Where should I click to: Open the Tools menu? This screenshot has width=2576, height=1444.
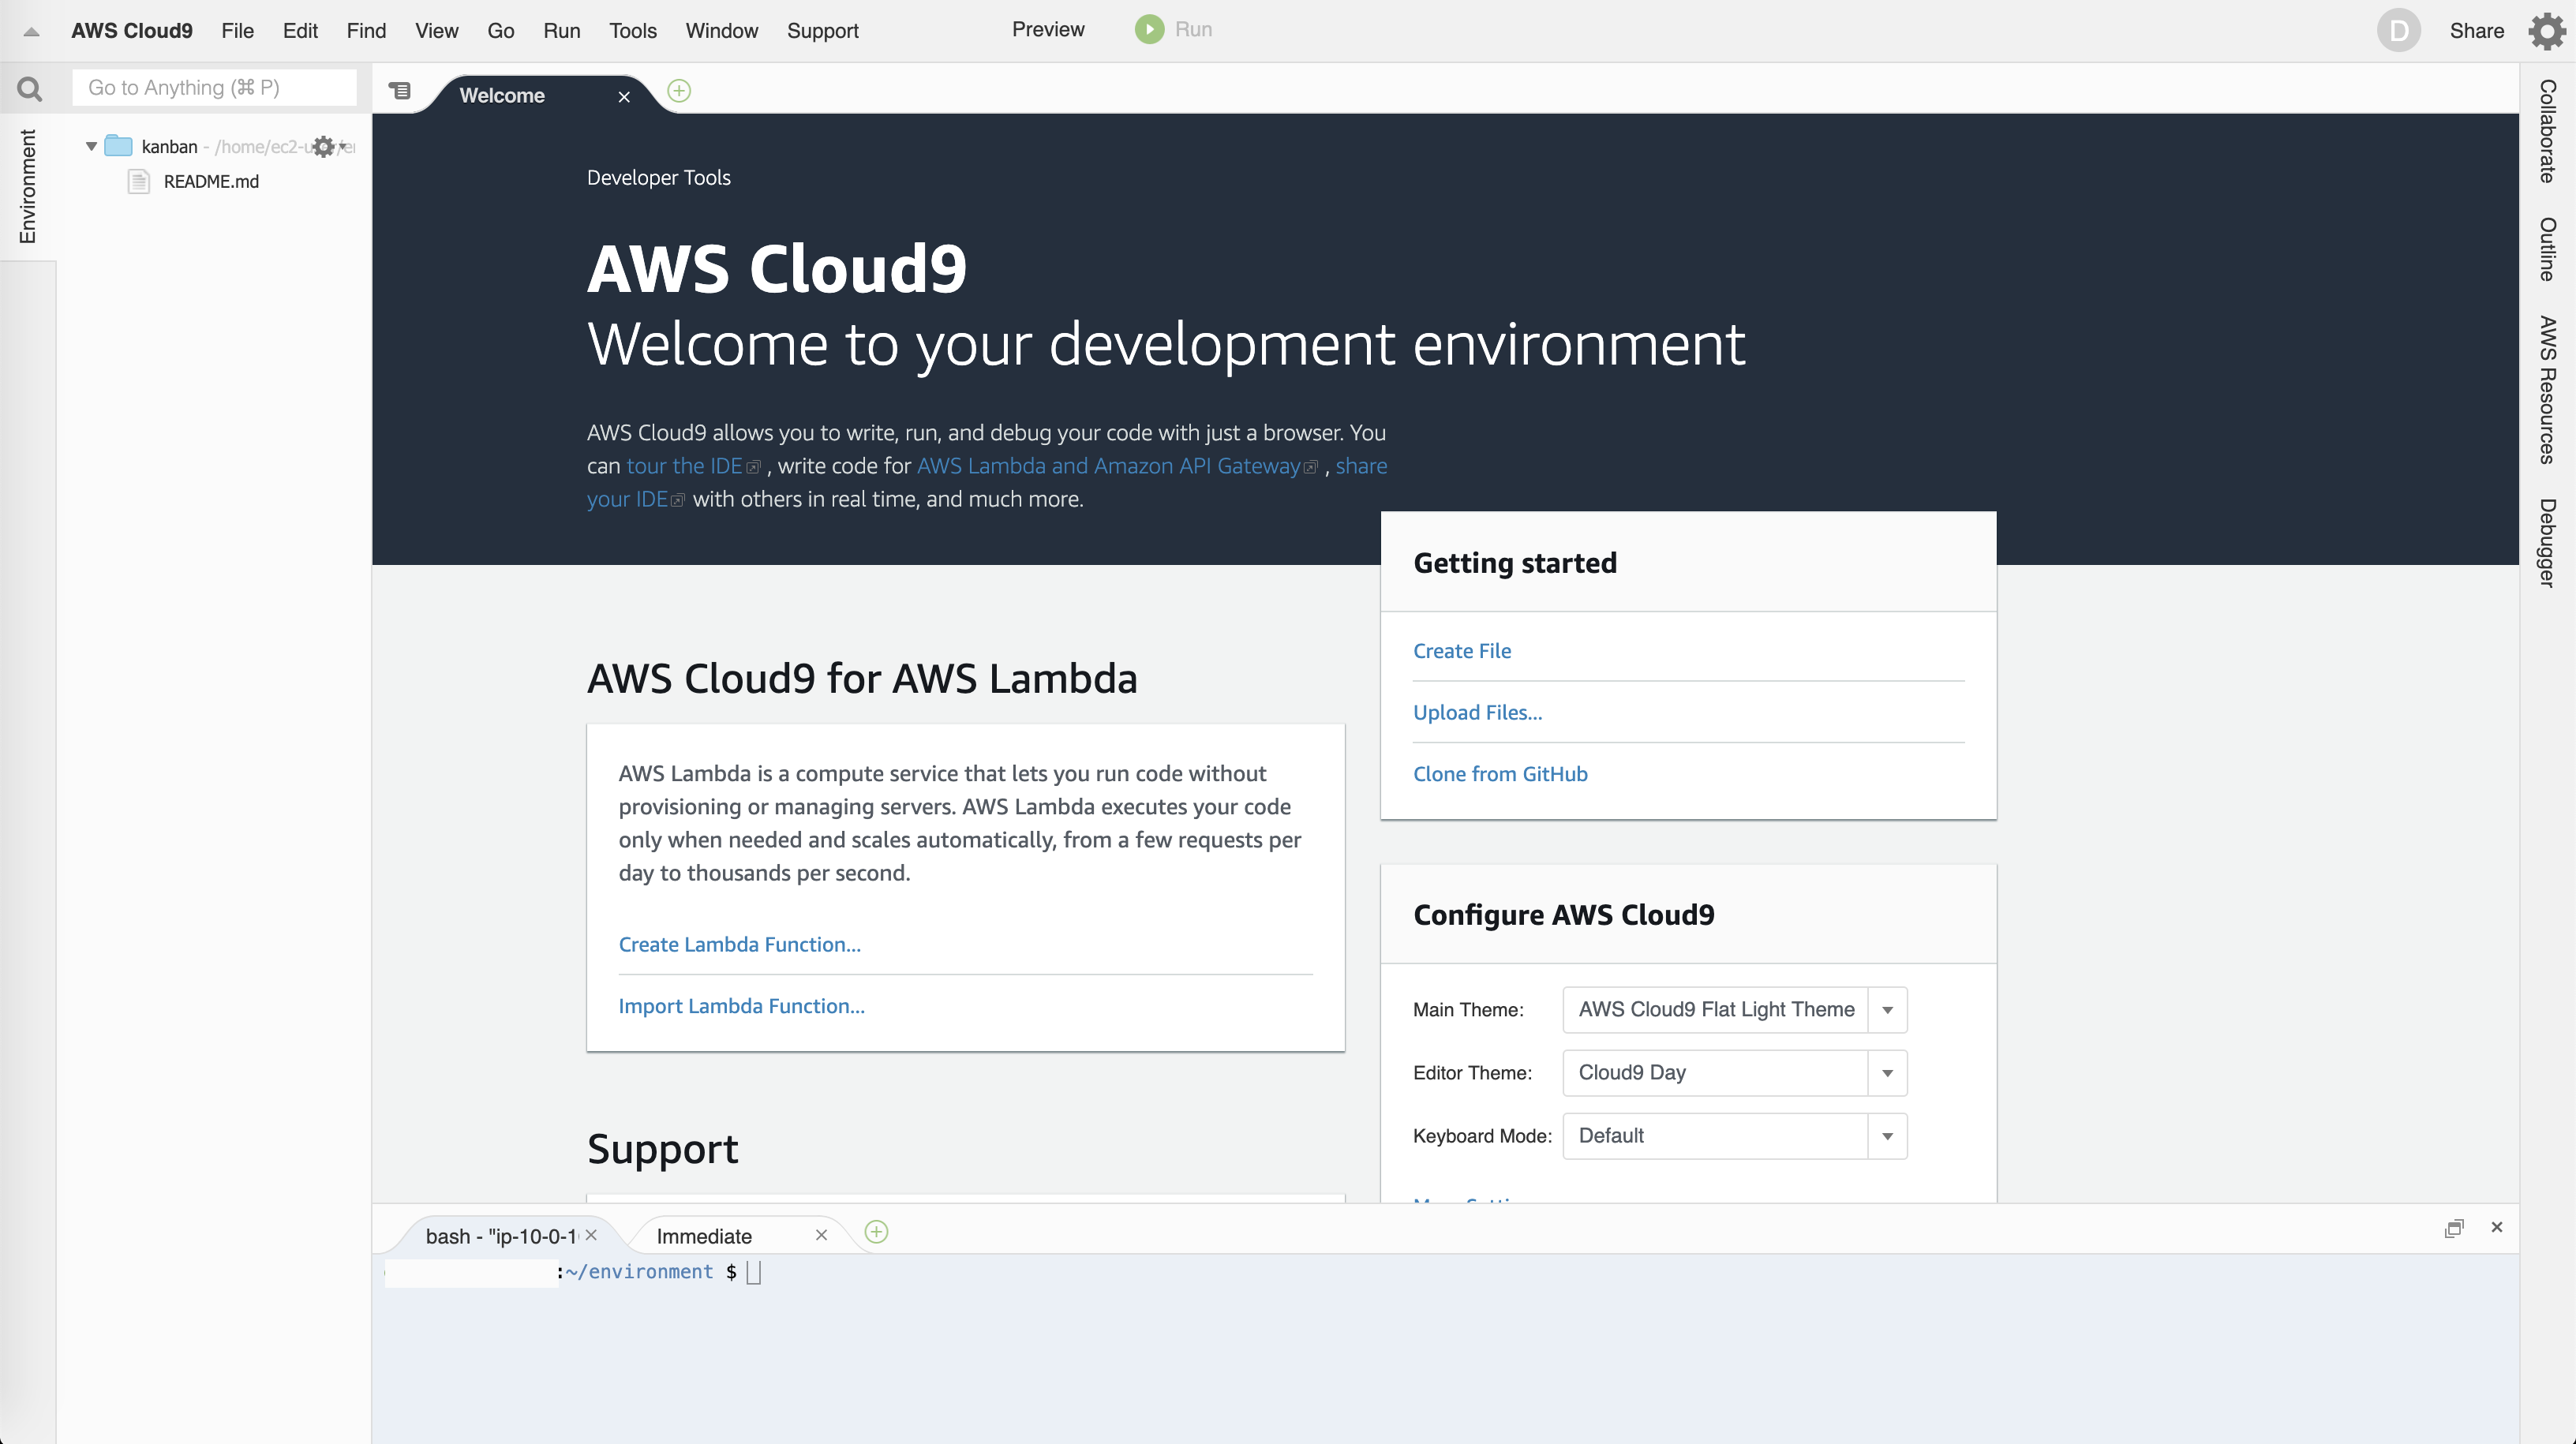coord(633,31)
